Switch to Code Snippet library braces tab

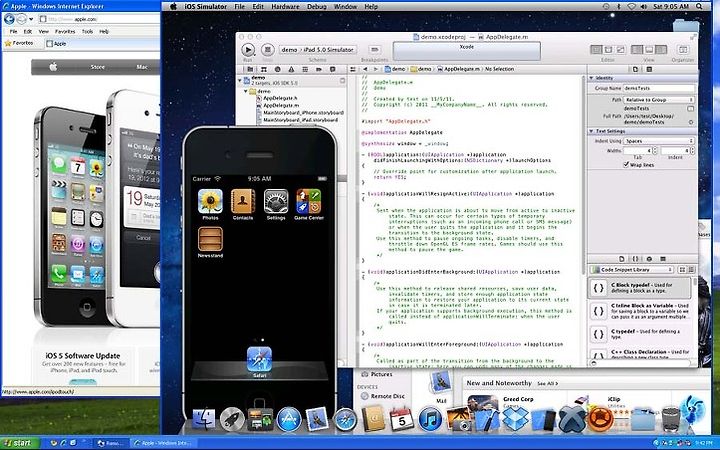tap(636, 259)
